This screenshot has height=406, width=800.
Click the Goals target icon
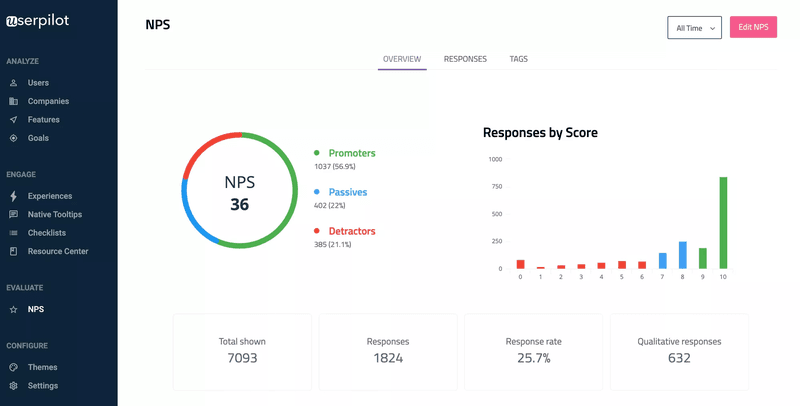pos(13,138)
